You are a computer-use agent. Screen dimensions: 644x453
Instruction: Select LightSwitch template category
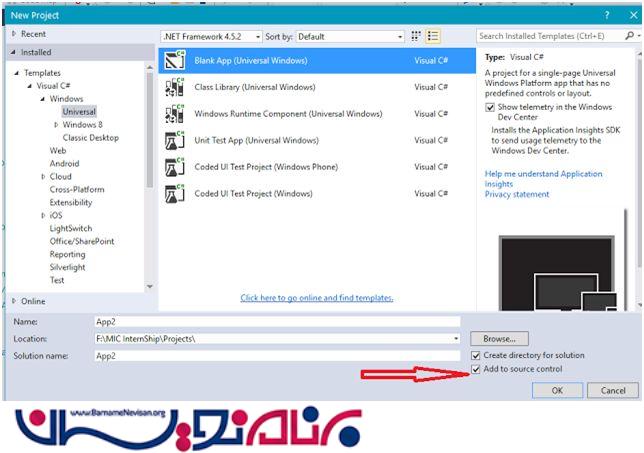(x=71, y=228)
